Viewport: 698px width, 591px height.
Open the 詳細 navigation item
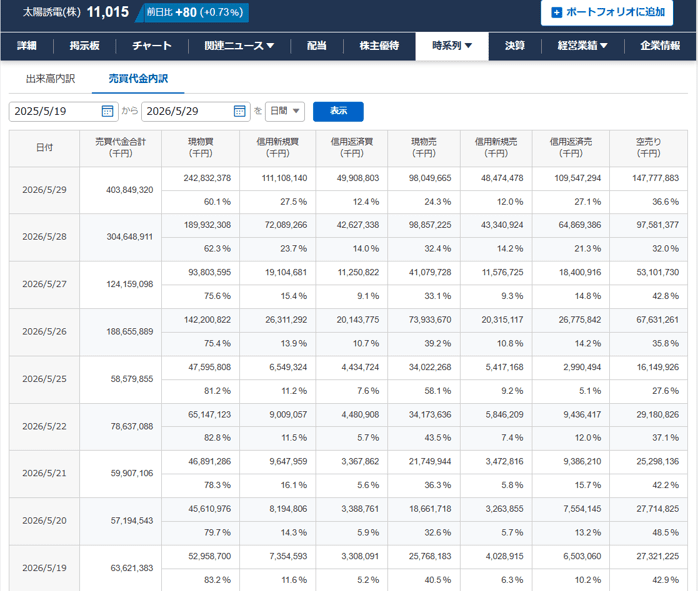tap(27, 45)
